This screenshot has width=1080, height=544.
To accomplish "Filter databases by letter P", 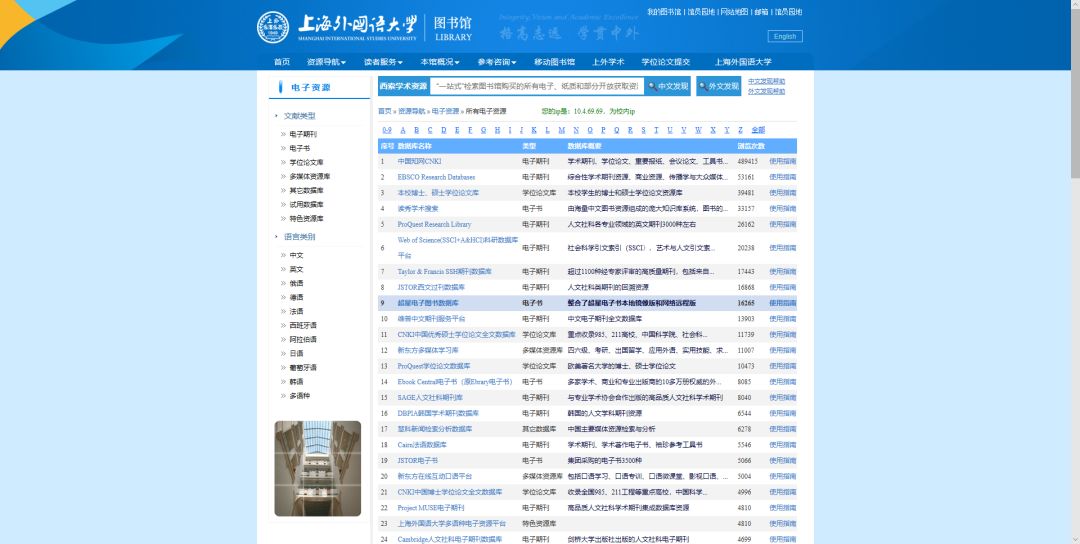I will coord(603,129).
